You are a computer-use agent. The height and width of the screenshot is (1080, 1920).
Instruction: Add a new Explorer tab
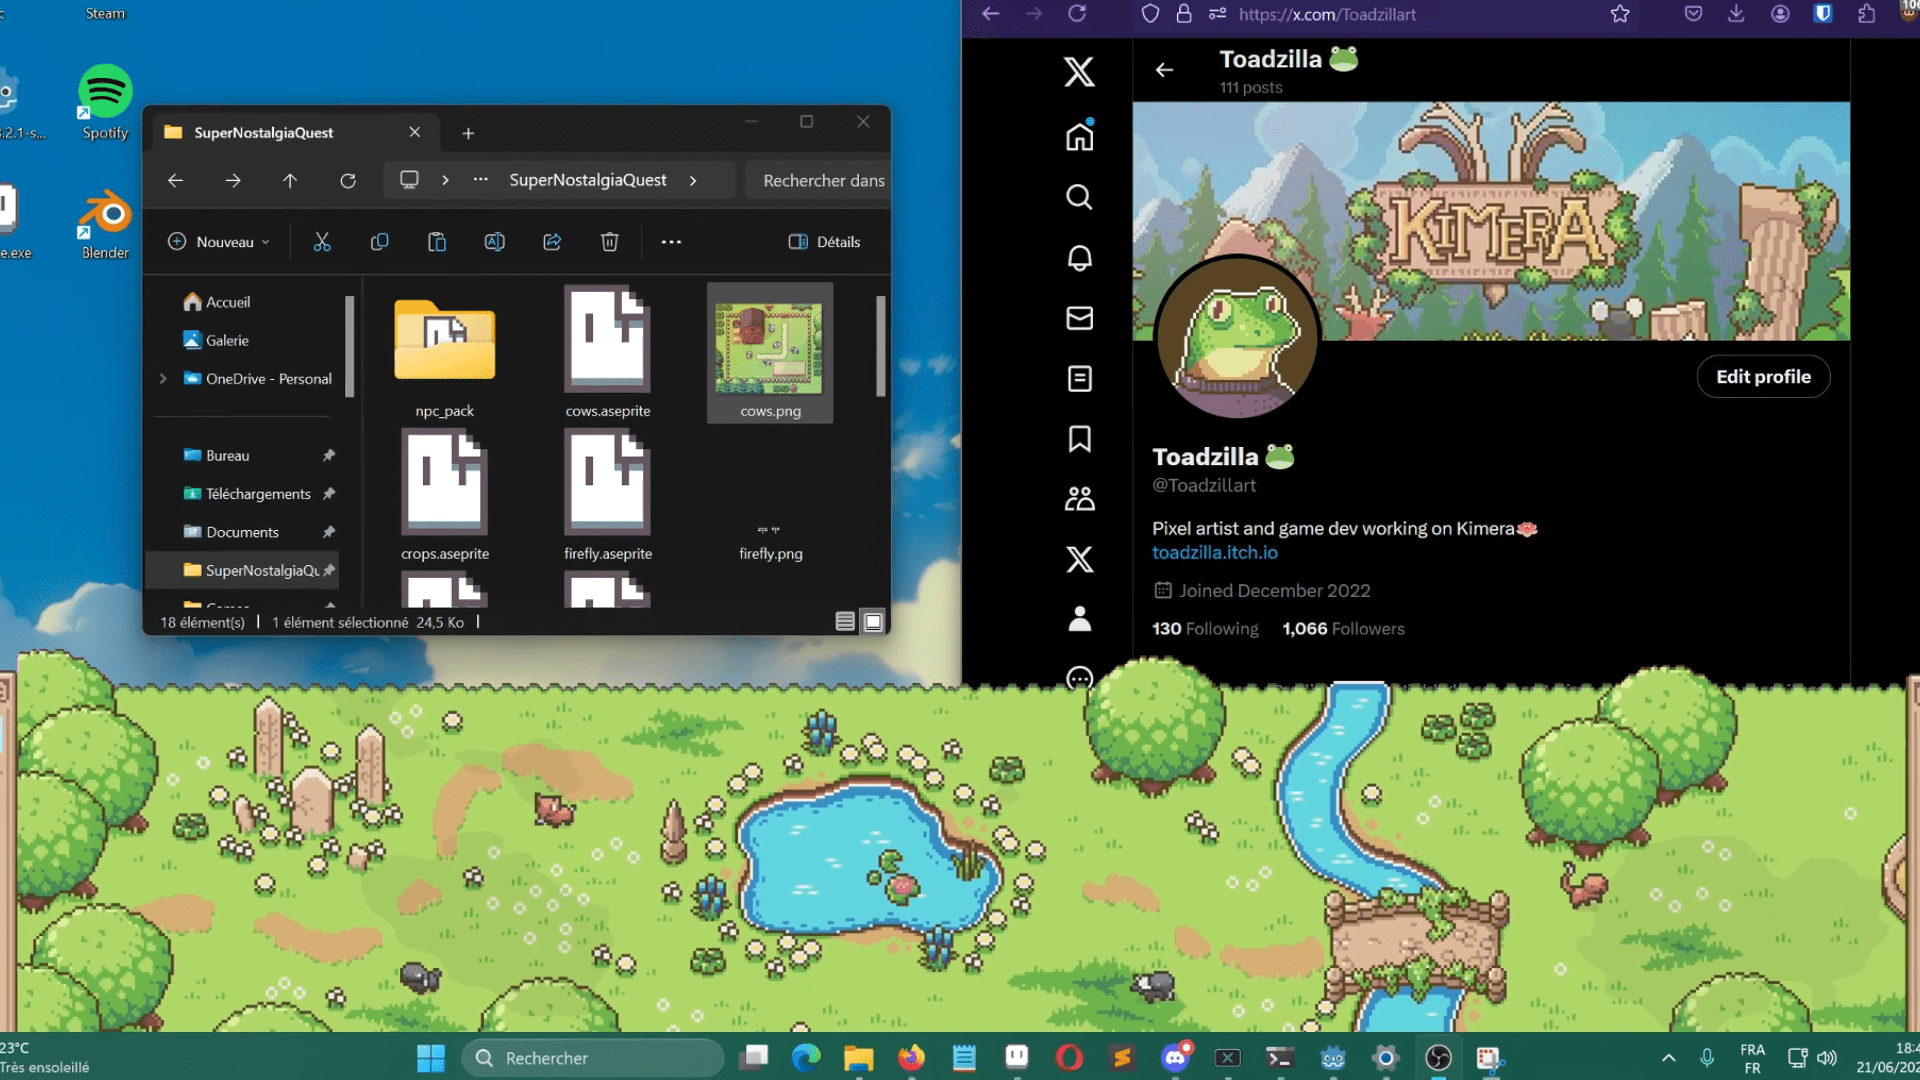468,133
